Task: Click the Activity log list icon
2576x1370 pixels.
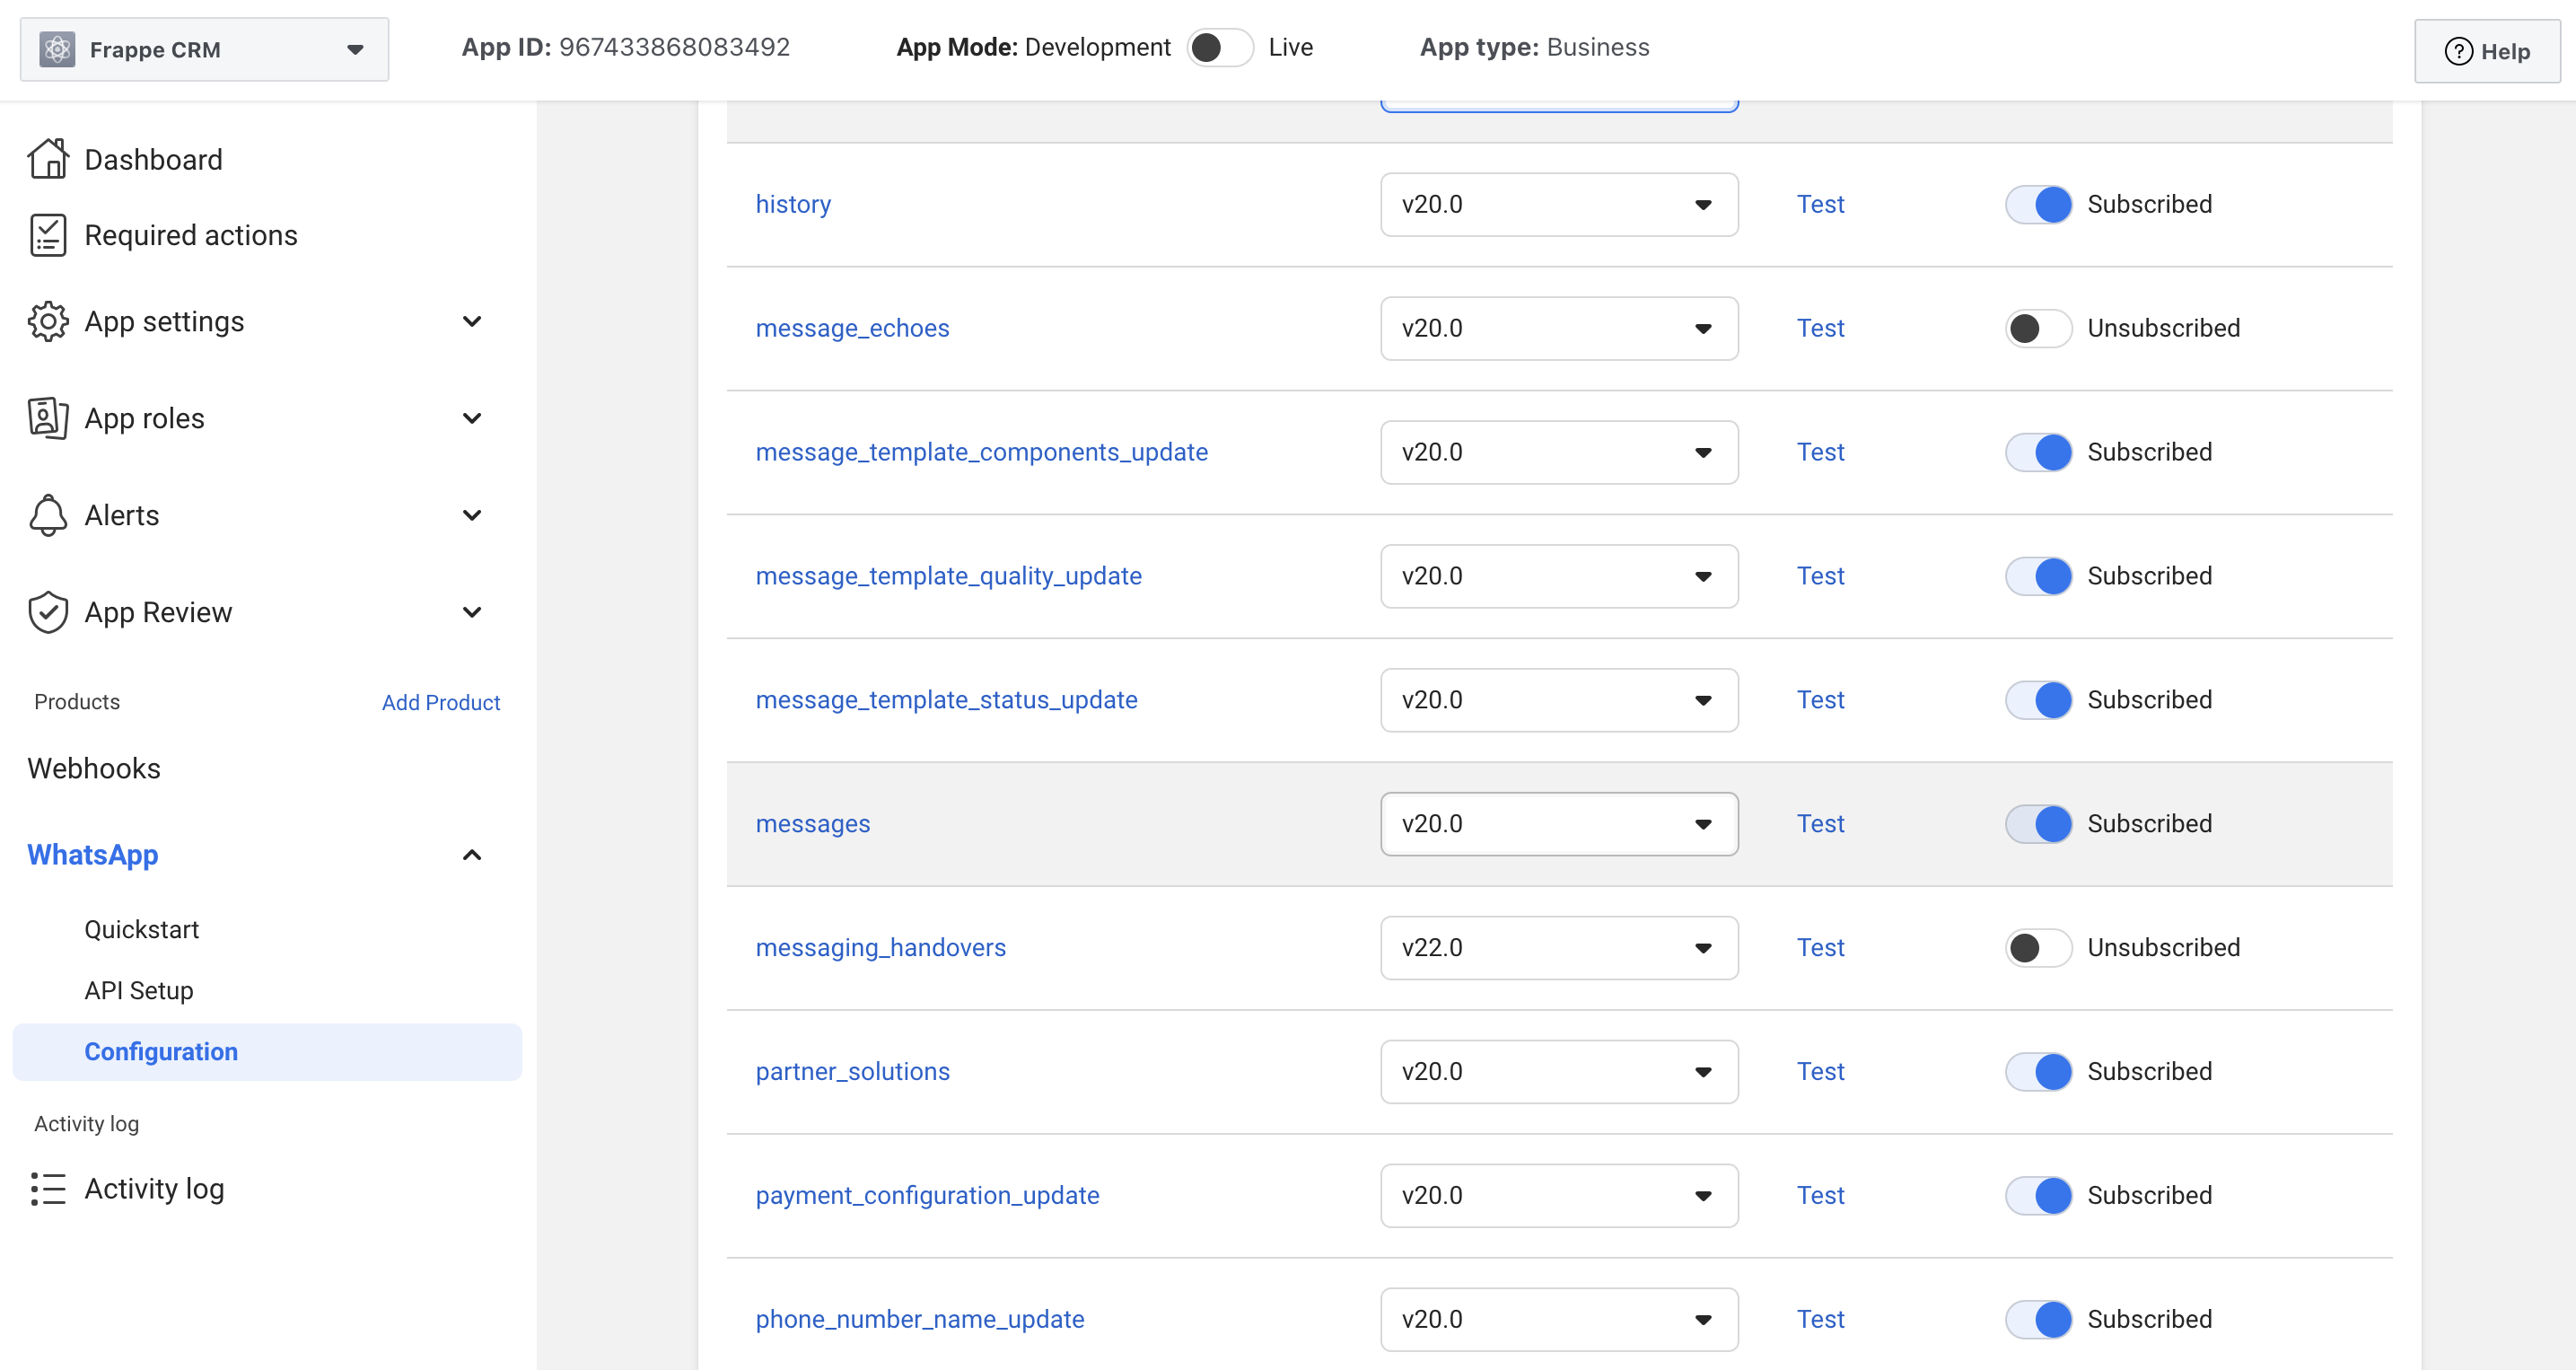Action: click(48, 1188)
